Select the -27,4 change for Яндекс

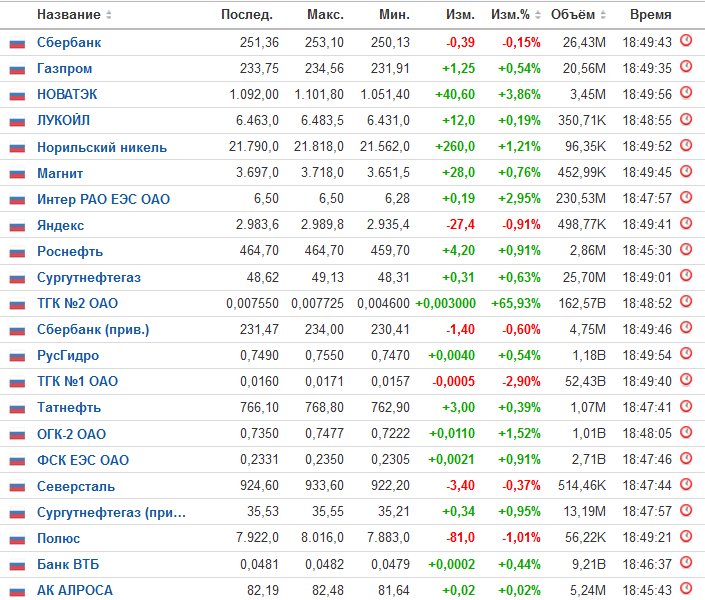click(x=460, y=224)
